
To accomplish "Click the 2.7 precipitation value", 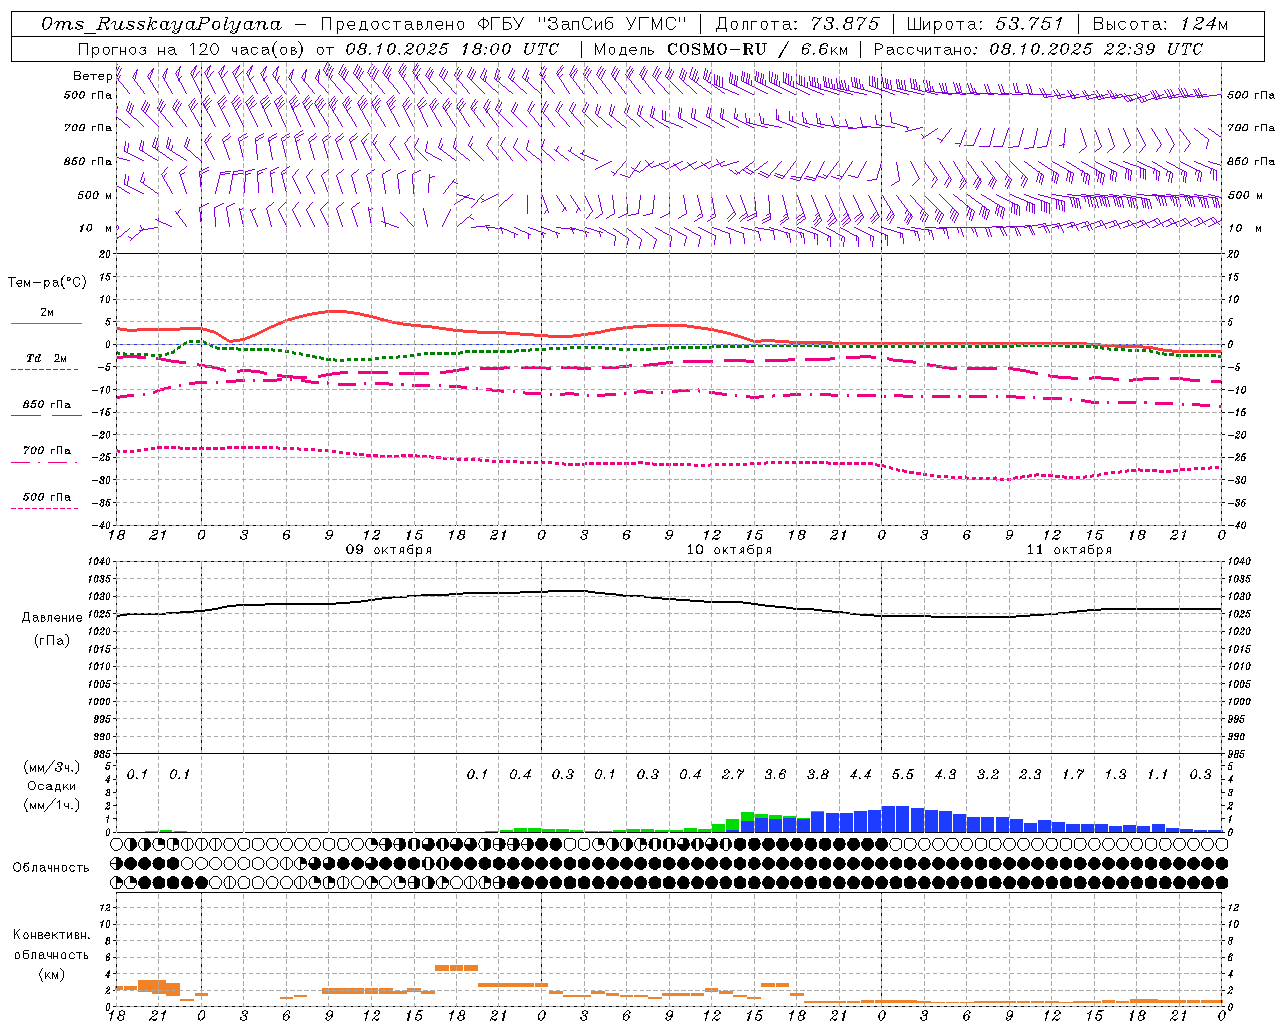I will click(733, 775).
